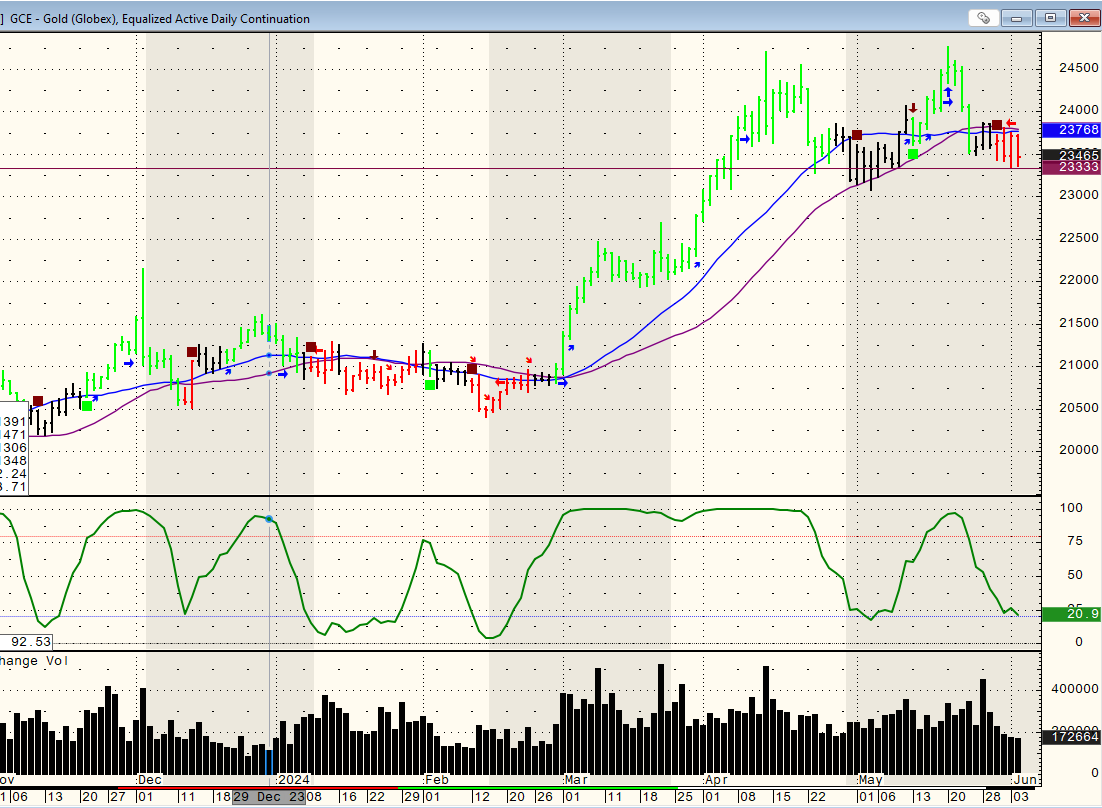Image resolution: width=1102 pixels, height=808 pixels.
Task: Select the highlighted 29 Dec 23 date label
Action: tap(268, 797)
